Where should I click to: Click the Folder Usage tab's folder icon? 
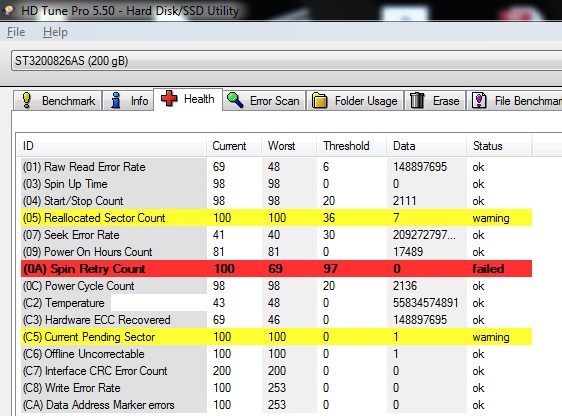320,100
